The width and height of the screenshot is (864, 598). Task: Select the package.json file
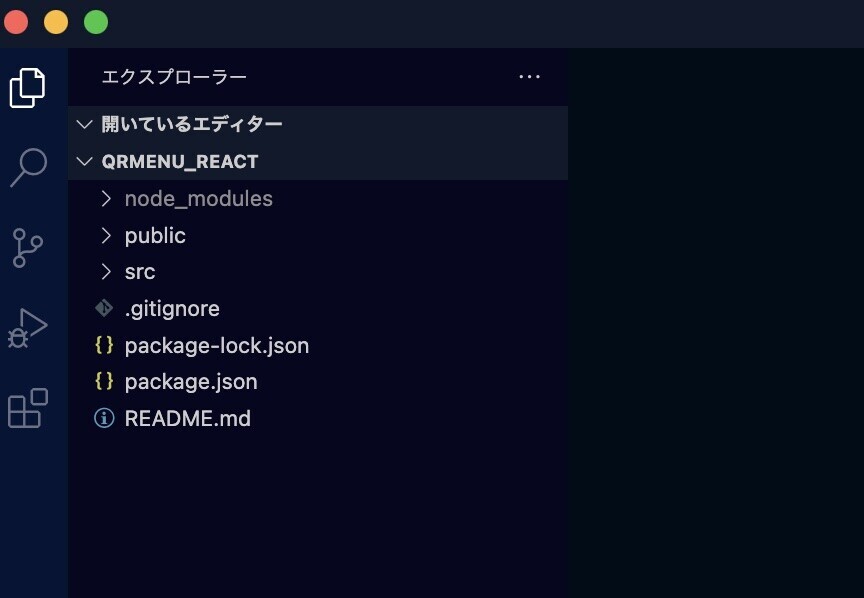[190, 381]
